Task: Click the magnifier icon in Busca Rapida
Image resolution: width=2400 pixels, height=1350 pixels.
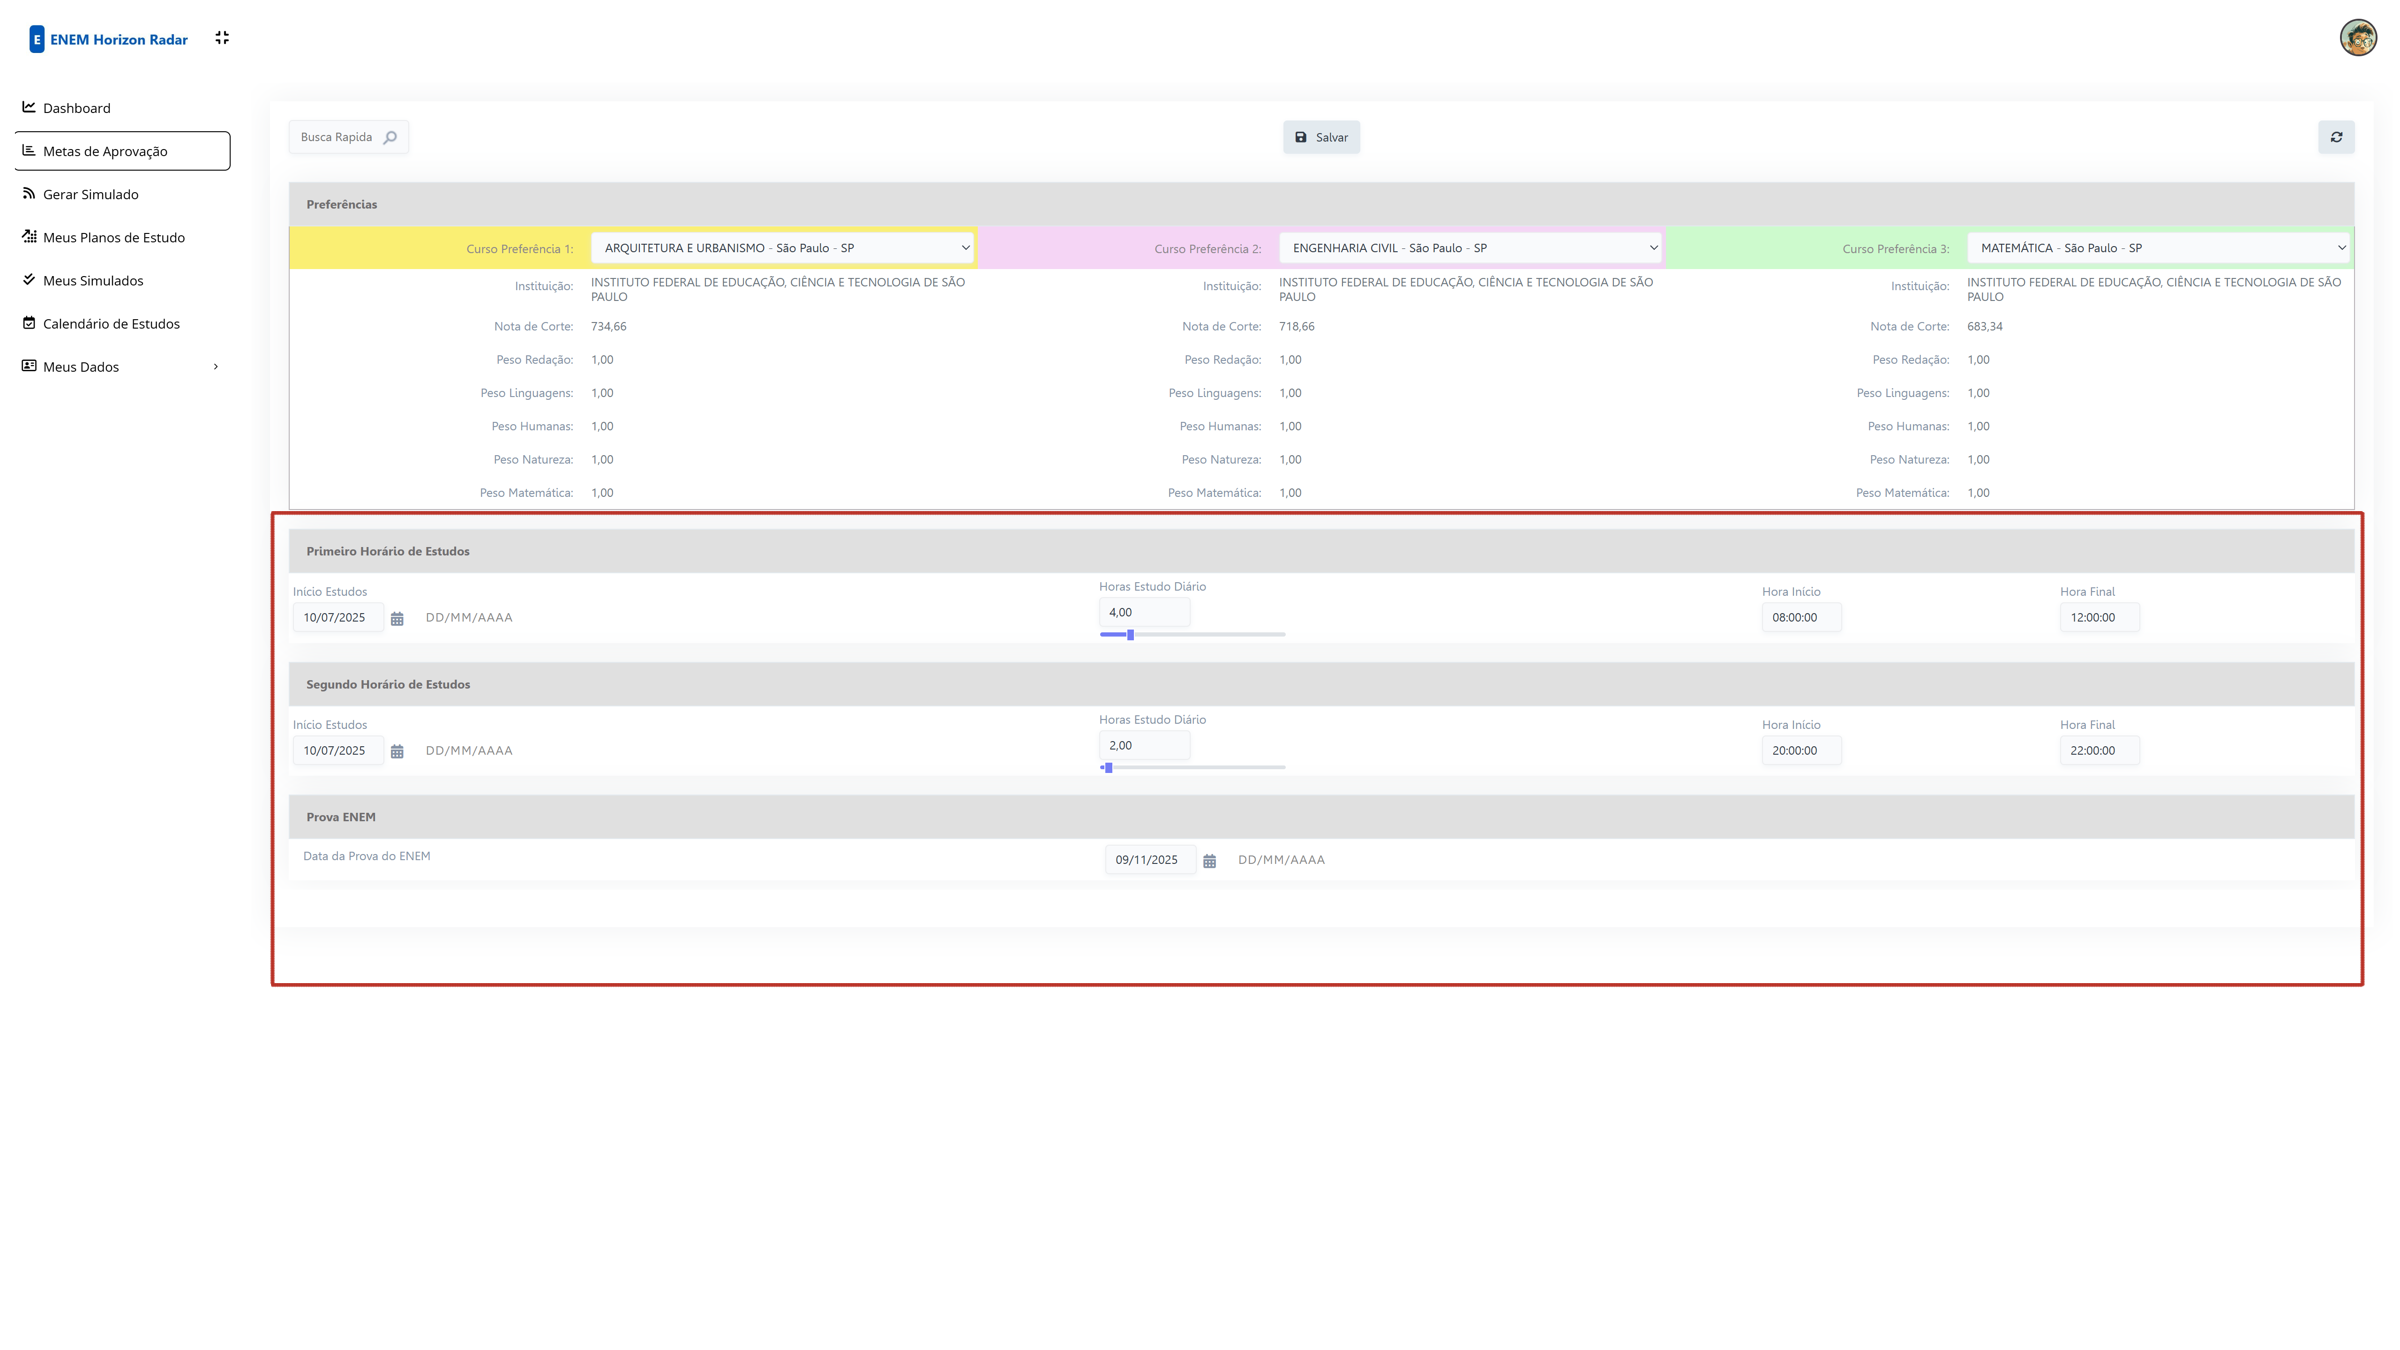Action: tap(390, 137)
